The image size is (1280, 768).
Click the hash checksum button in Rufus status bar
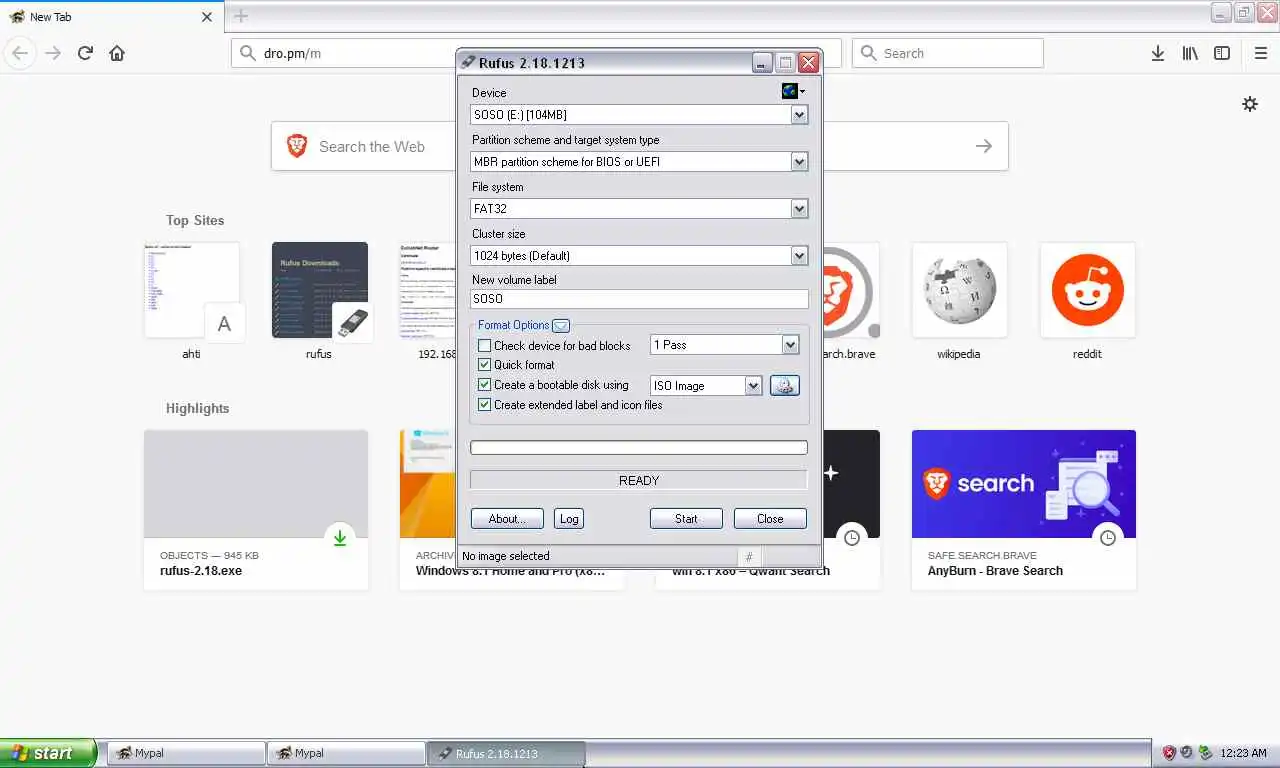pos(748,556)
